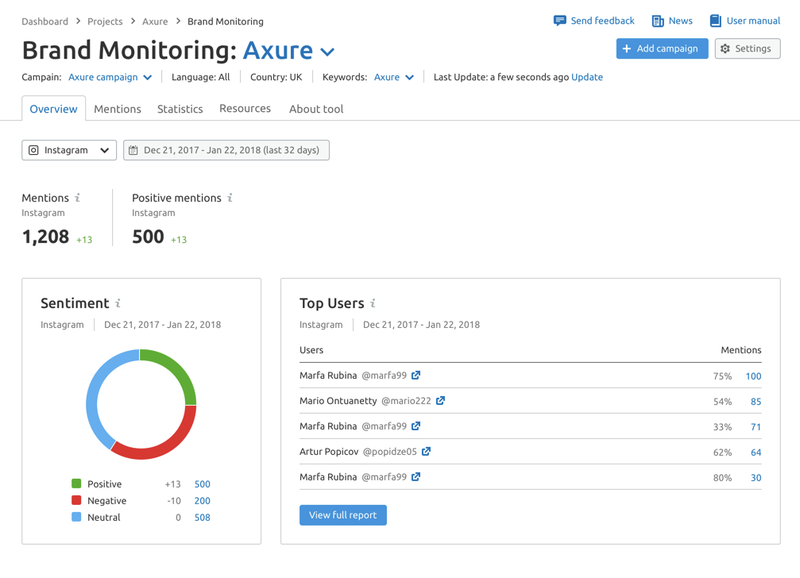Click the plus icon on Add campaign
Image resolution: width=800 pixels, height=578 pixels.
pos(627,48)
